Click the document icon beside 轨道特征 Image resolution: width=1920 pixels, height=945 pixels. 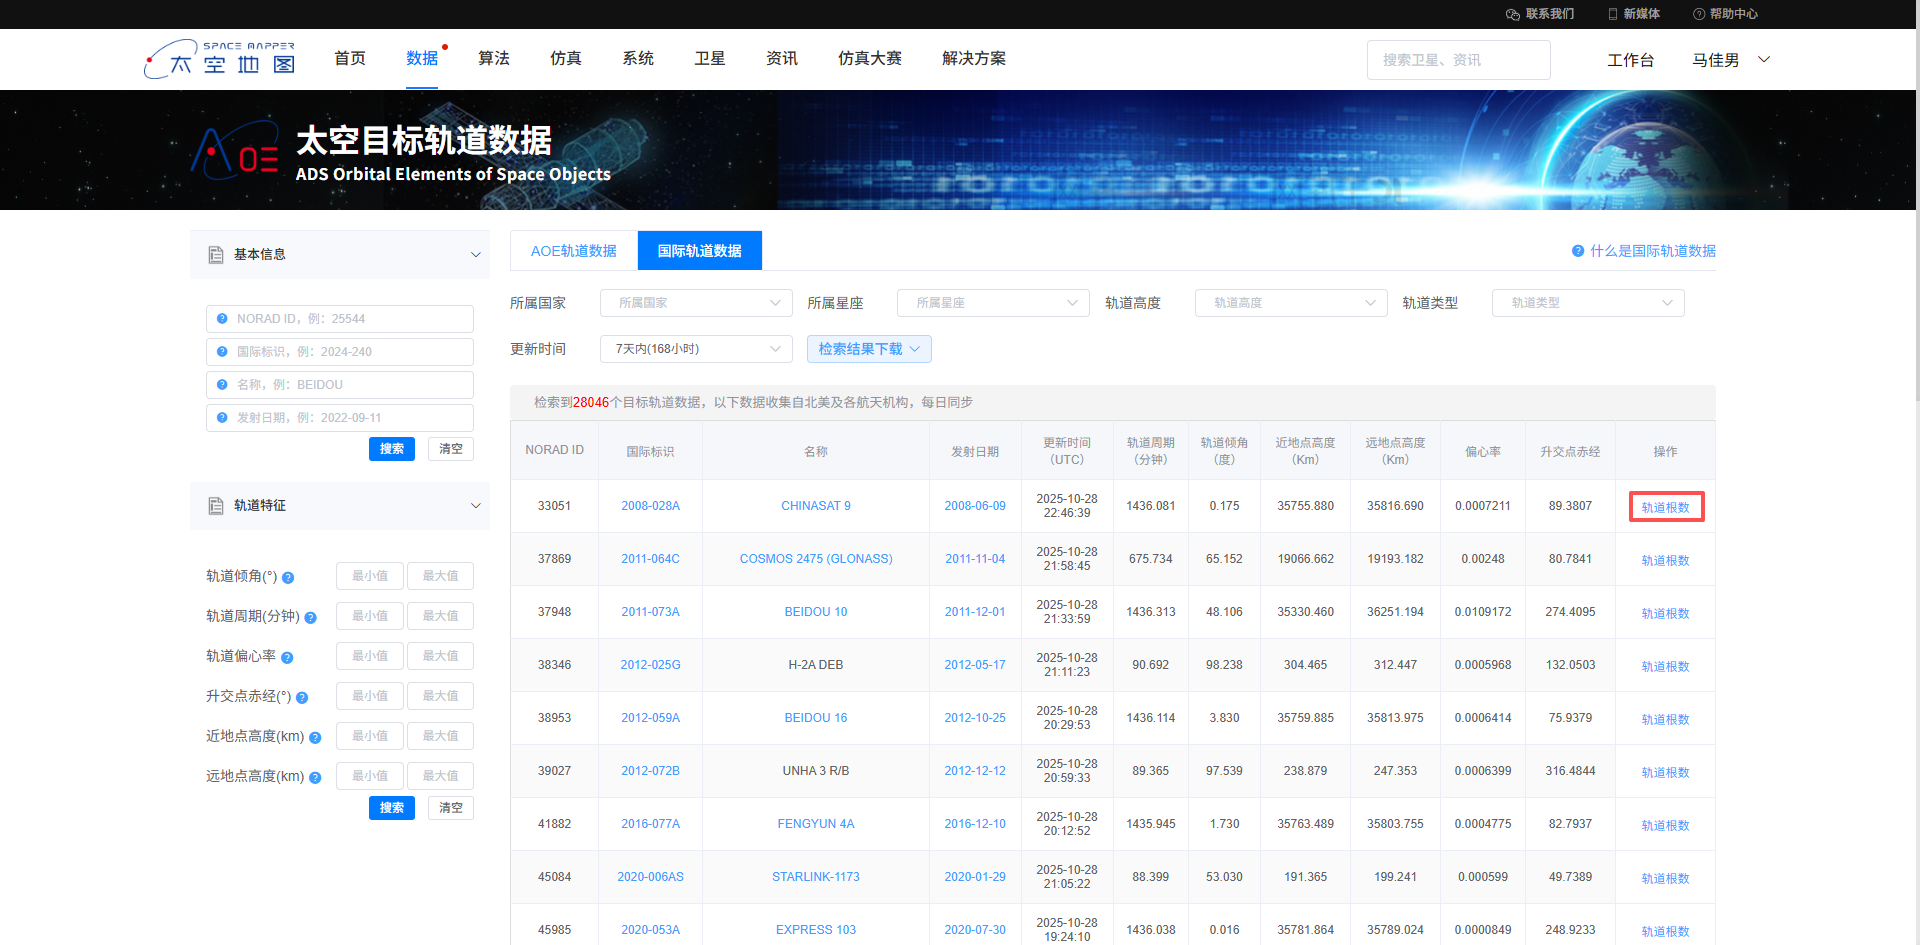(x=216, y=506)
